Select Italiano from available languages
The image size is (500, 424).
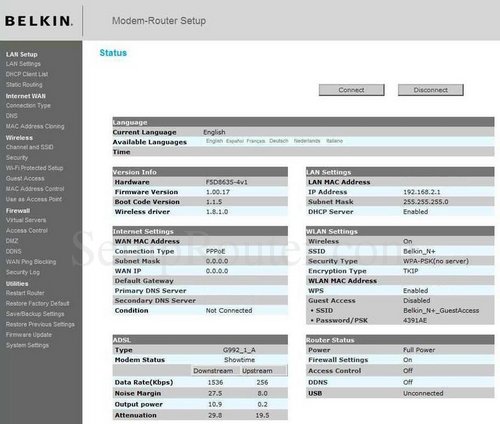334,141
